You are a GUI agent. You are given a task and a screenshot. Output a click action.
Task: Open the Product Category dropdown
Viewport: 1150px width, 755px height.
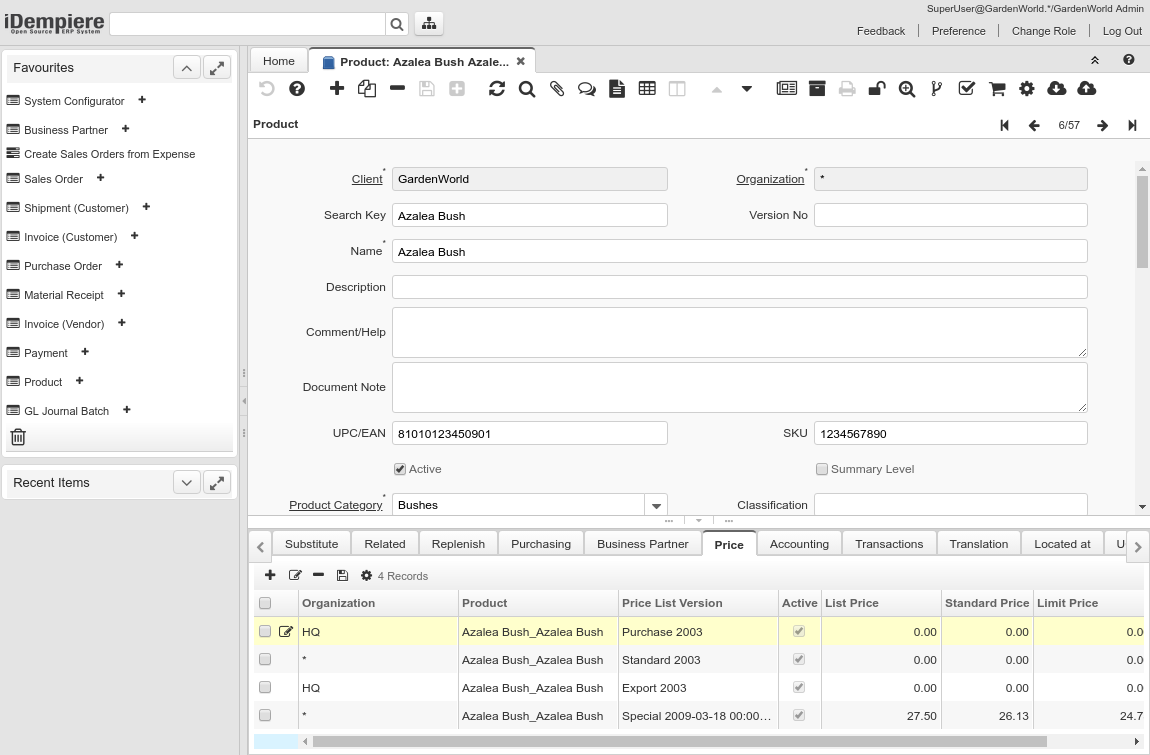[x=656, y=506]
